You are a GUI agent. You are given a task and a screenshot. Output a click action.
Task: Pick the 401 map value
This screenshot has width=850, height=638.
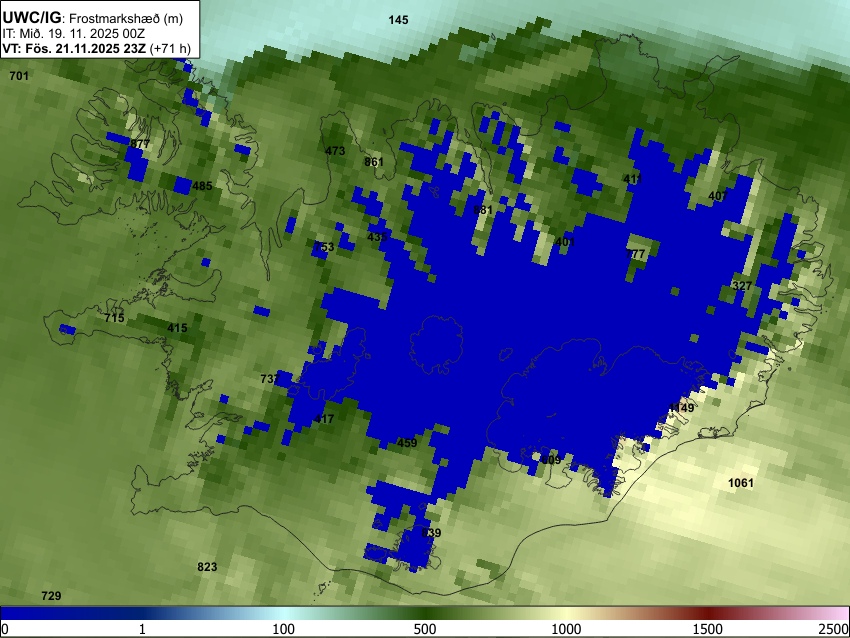pos(565,242)
